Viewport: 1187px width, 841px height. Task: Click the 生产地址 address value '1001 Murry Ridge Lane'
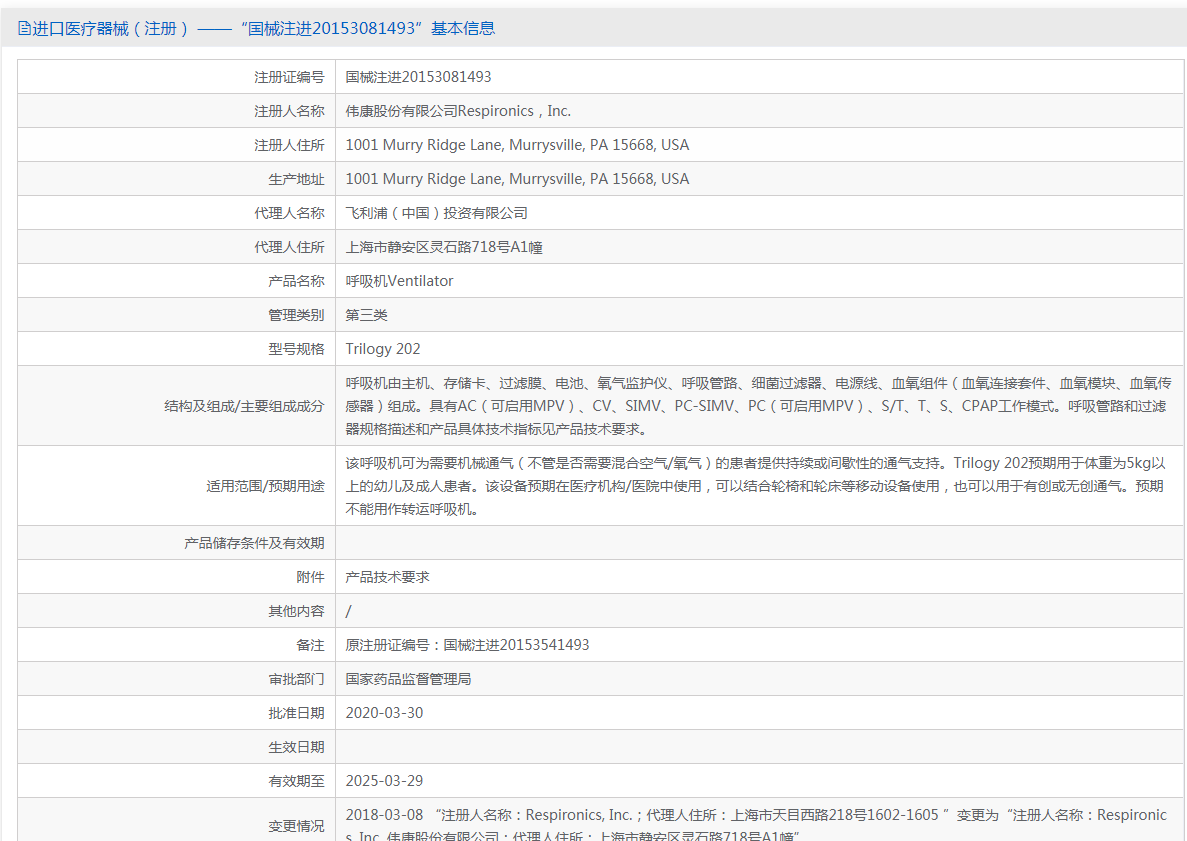tap(517, 179)
